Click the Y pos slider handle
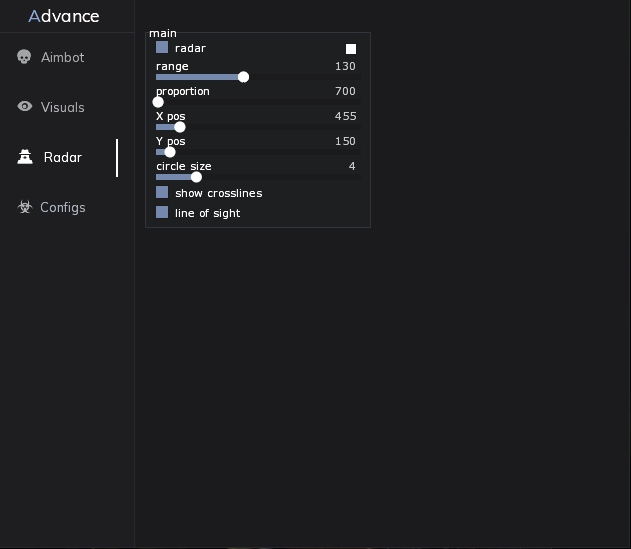The width and height of the screenshot is (631, 549). [170, 152]
